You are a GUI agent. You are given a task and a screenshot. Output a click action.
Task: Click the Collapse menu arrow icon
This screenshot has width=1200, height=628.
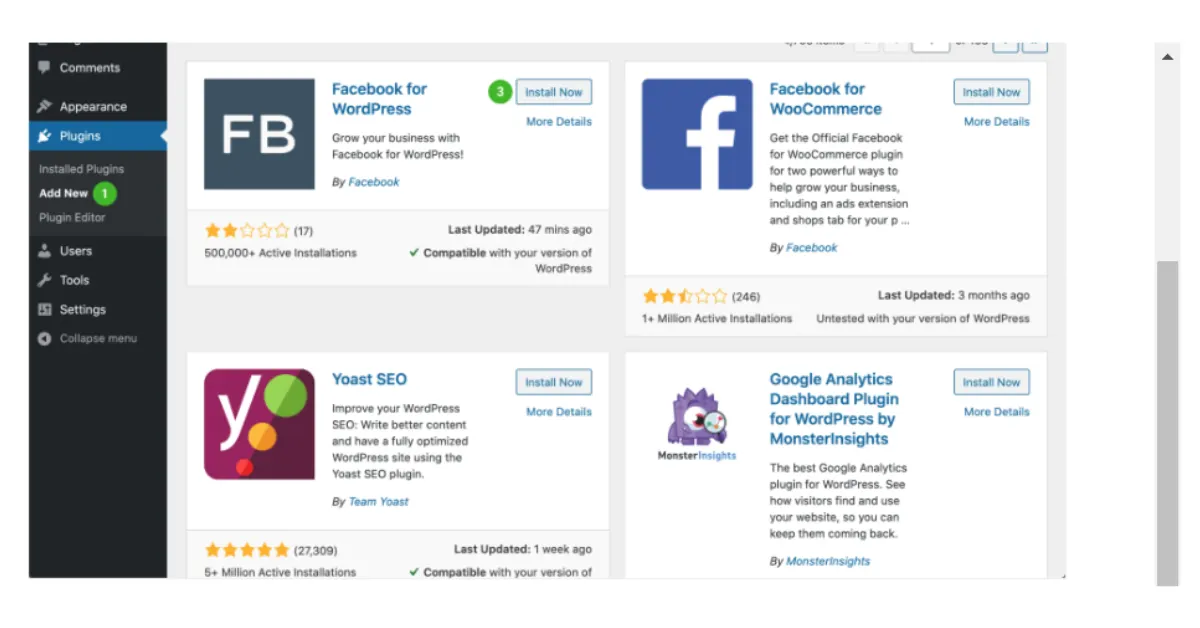44,339
